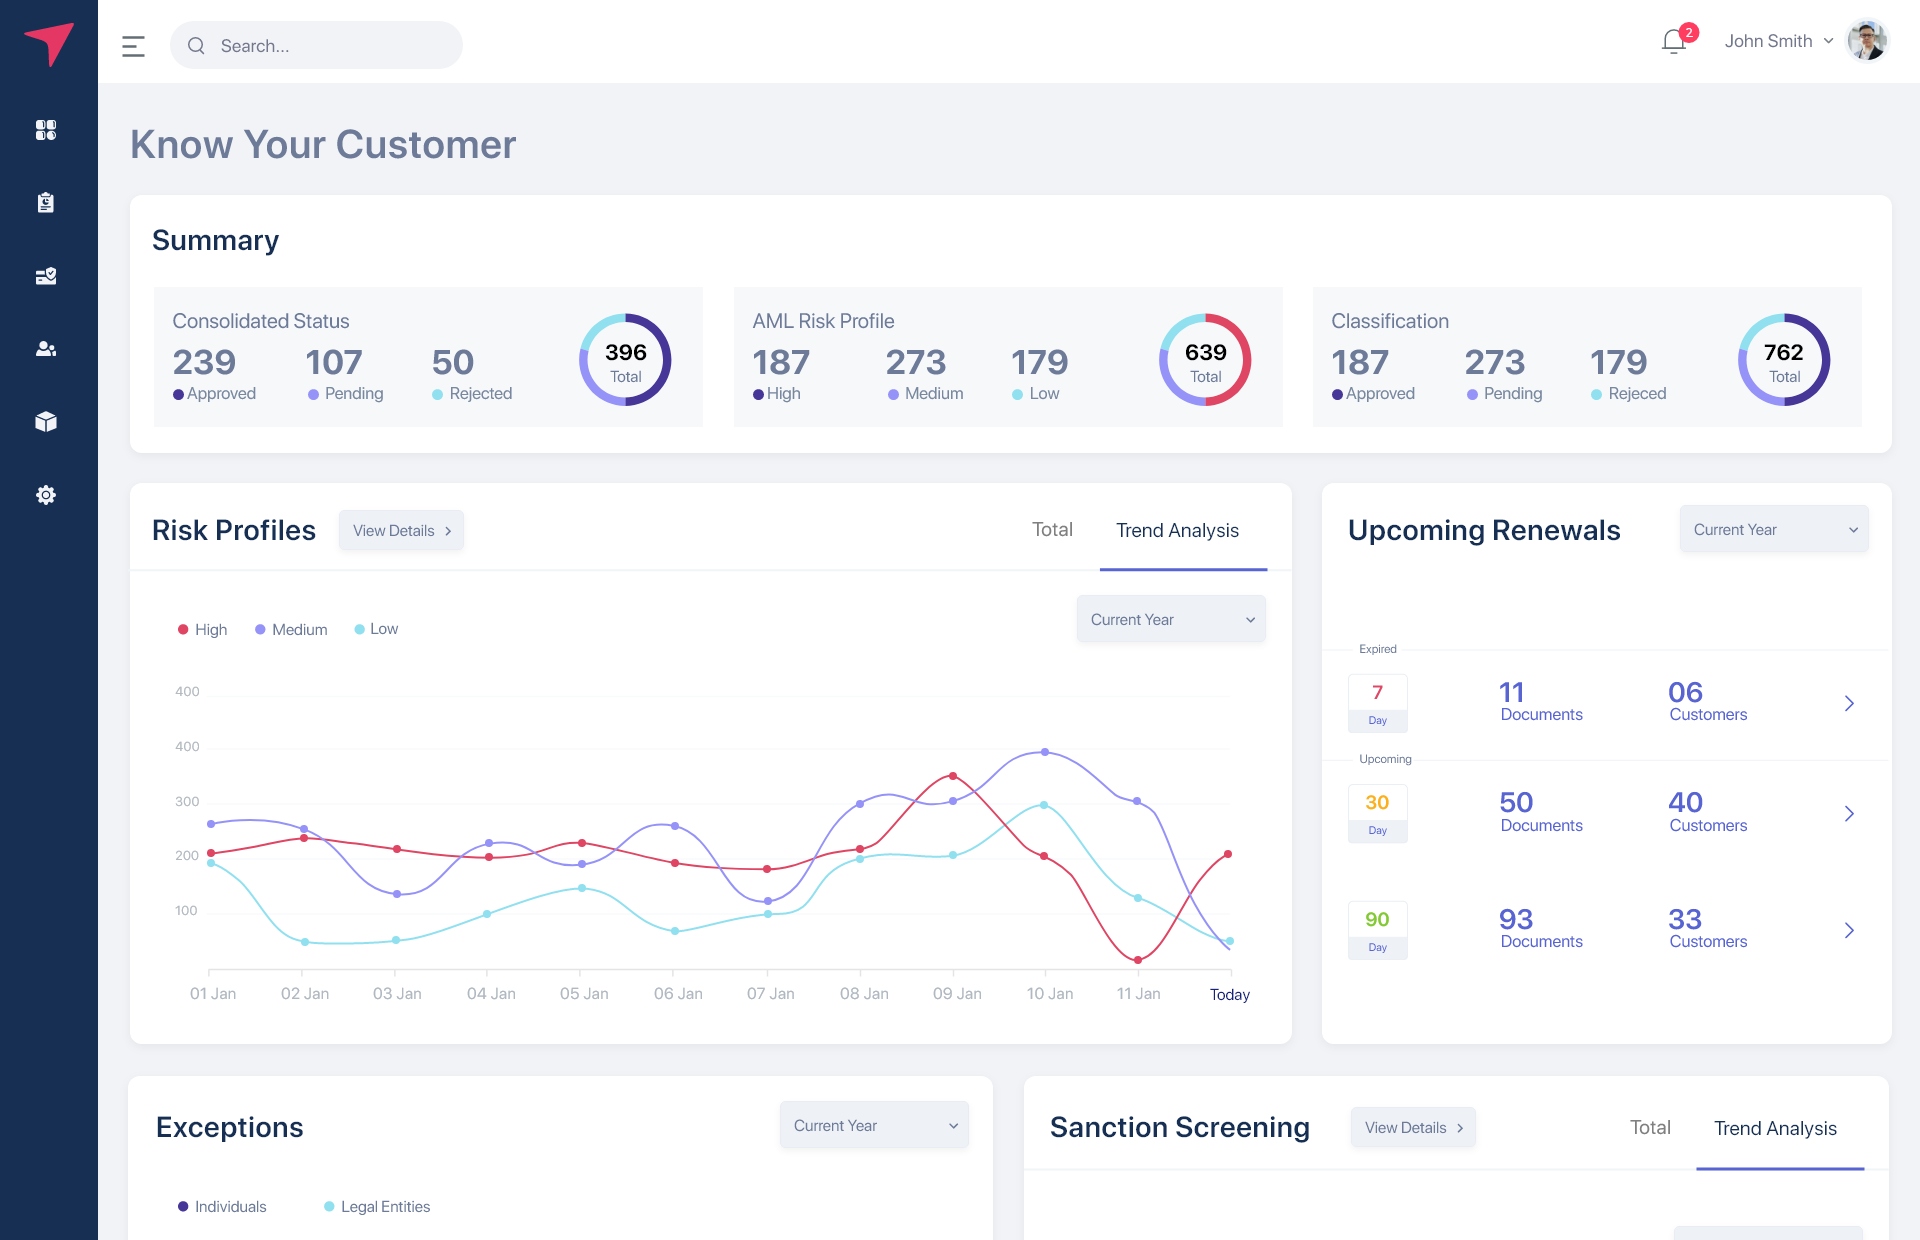Select Trend Analysis tab in Sanction Screening
This screenshot has height=1240, width=1920.
pos(1775,1128)
